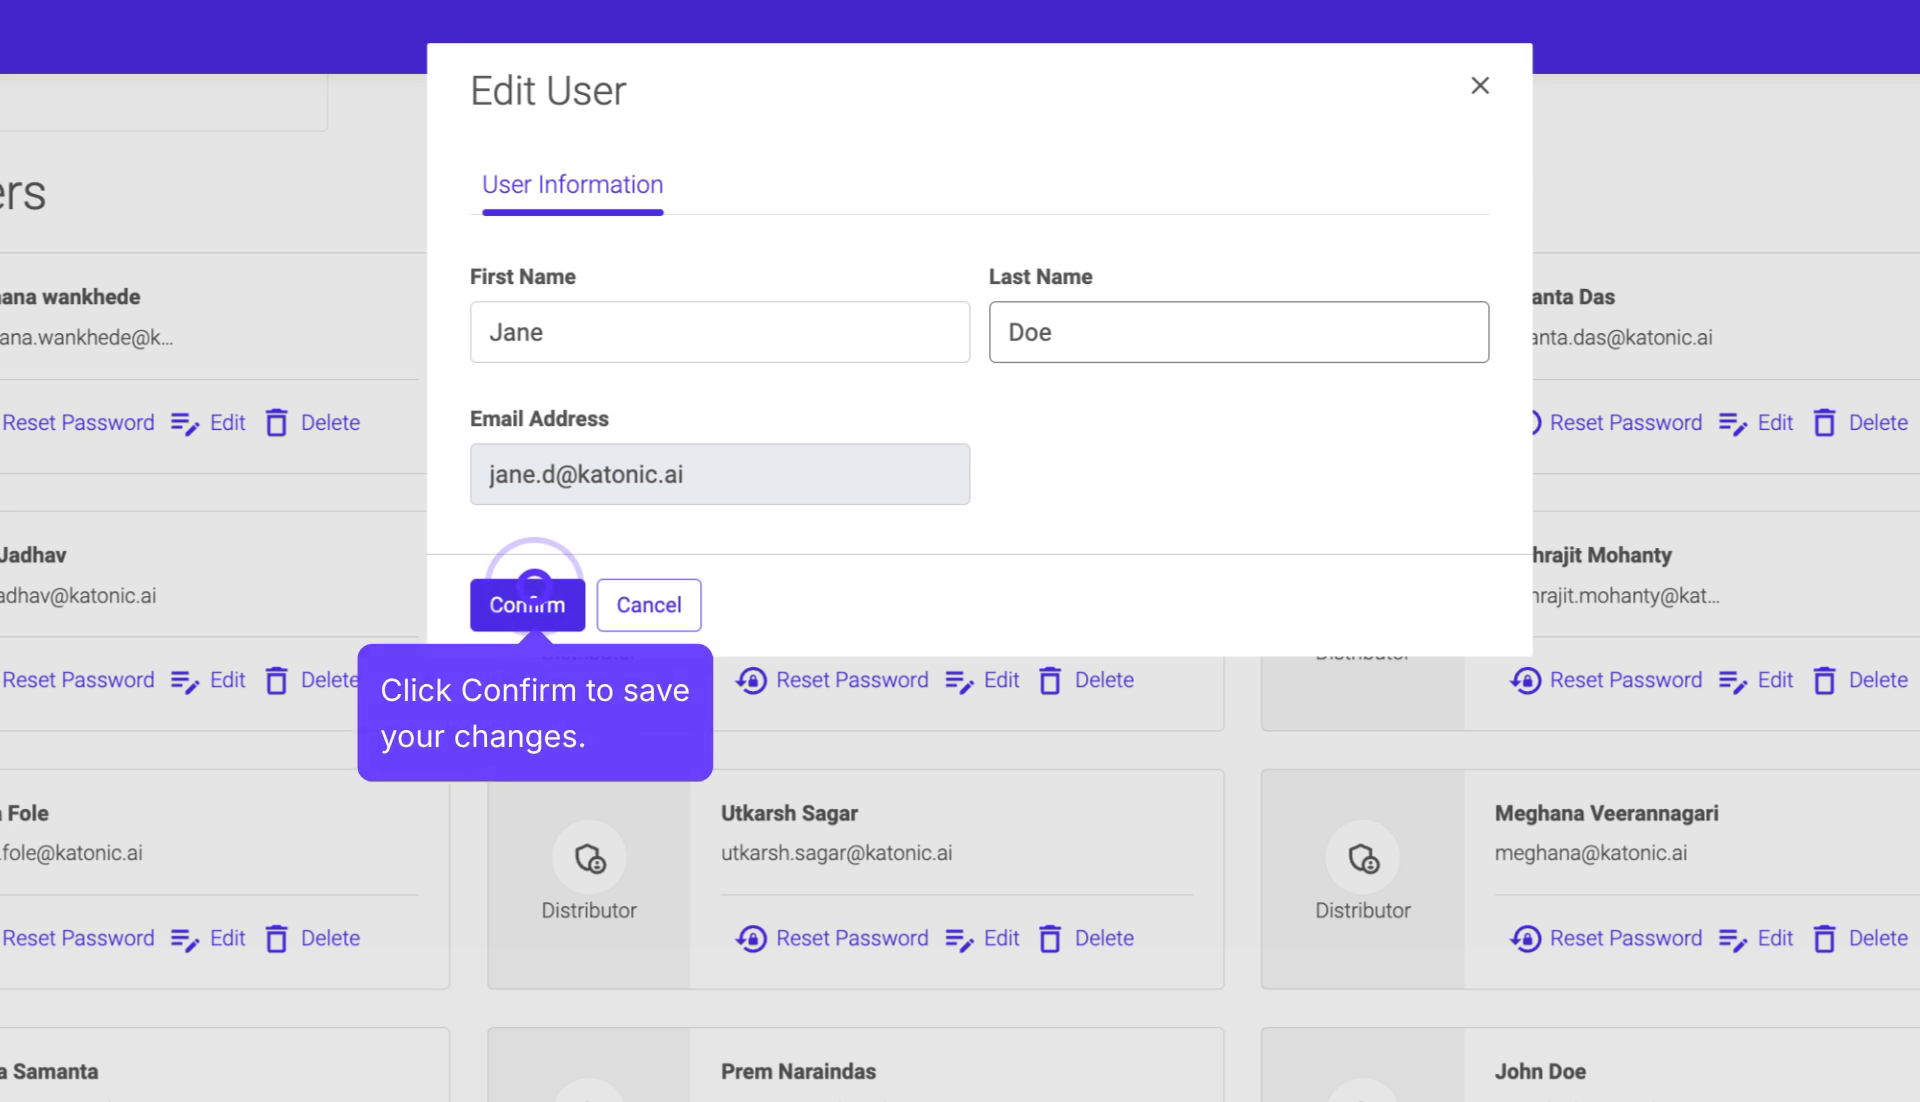The width and height of the screenshot is (1920, 1102).
Task: Click the Delete trash icon for Utkarsh Sagar
Action: click(1051, 938)
